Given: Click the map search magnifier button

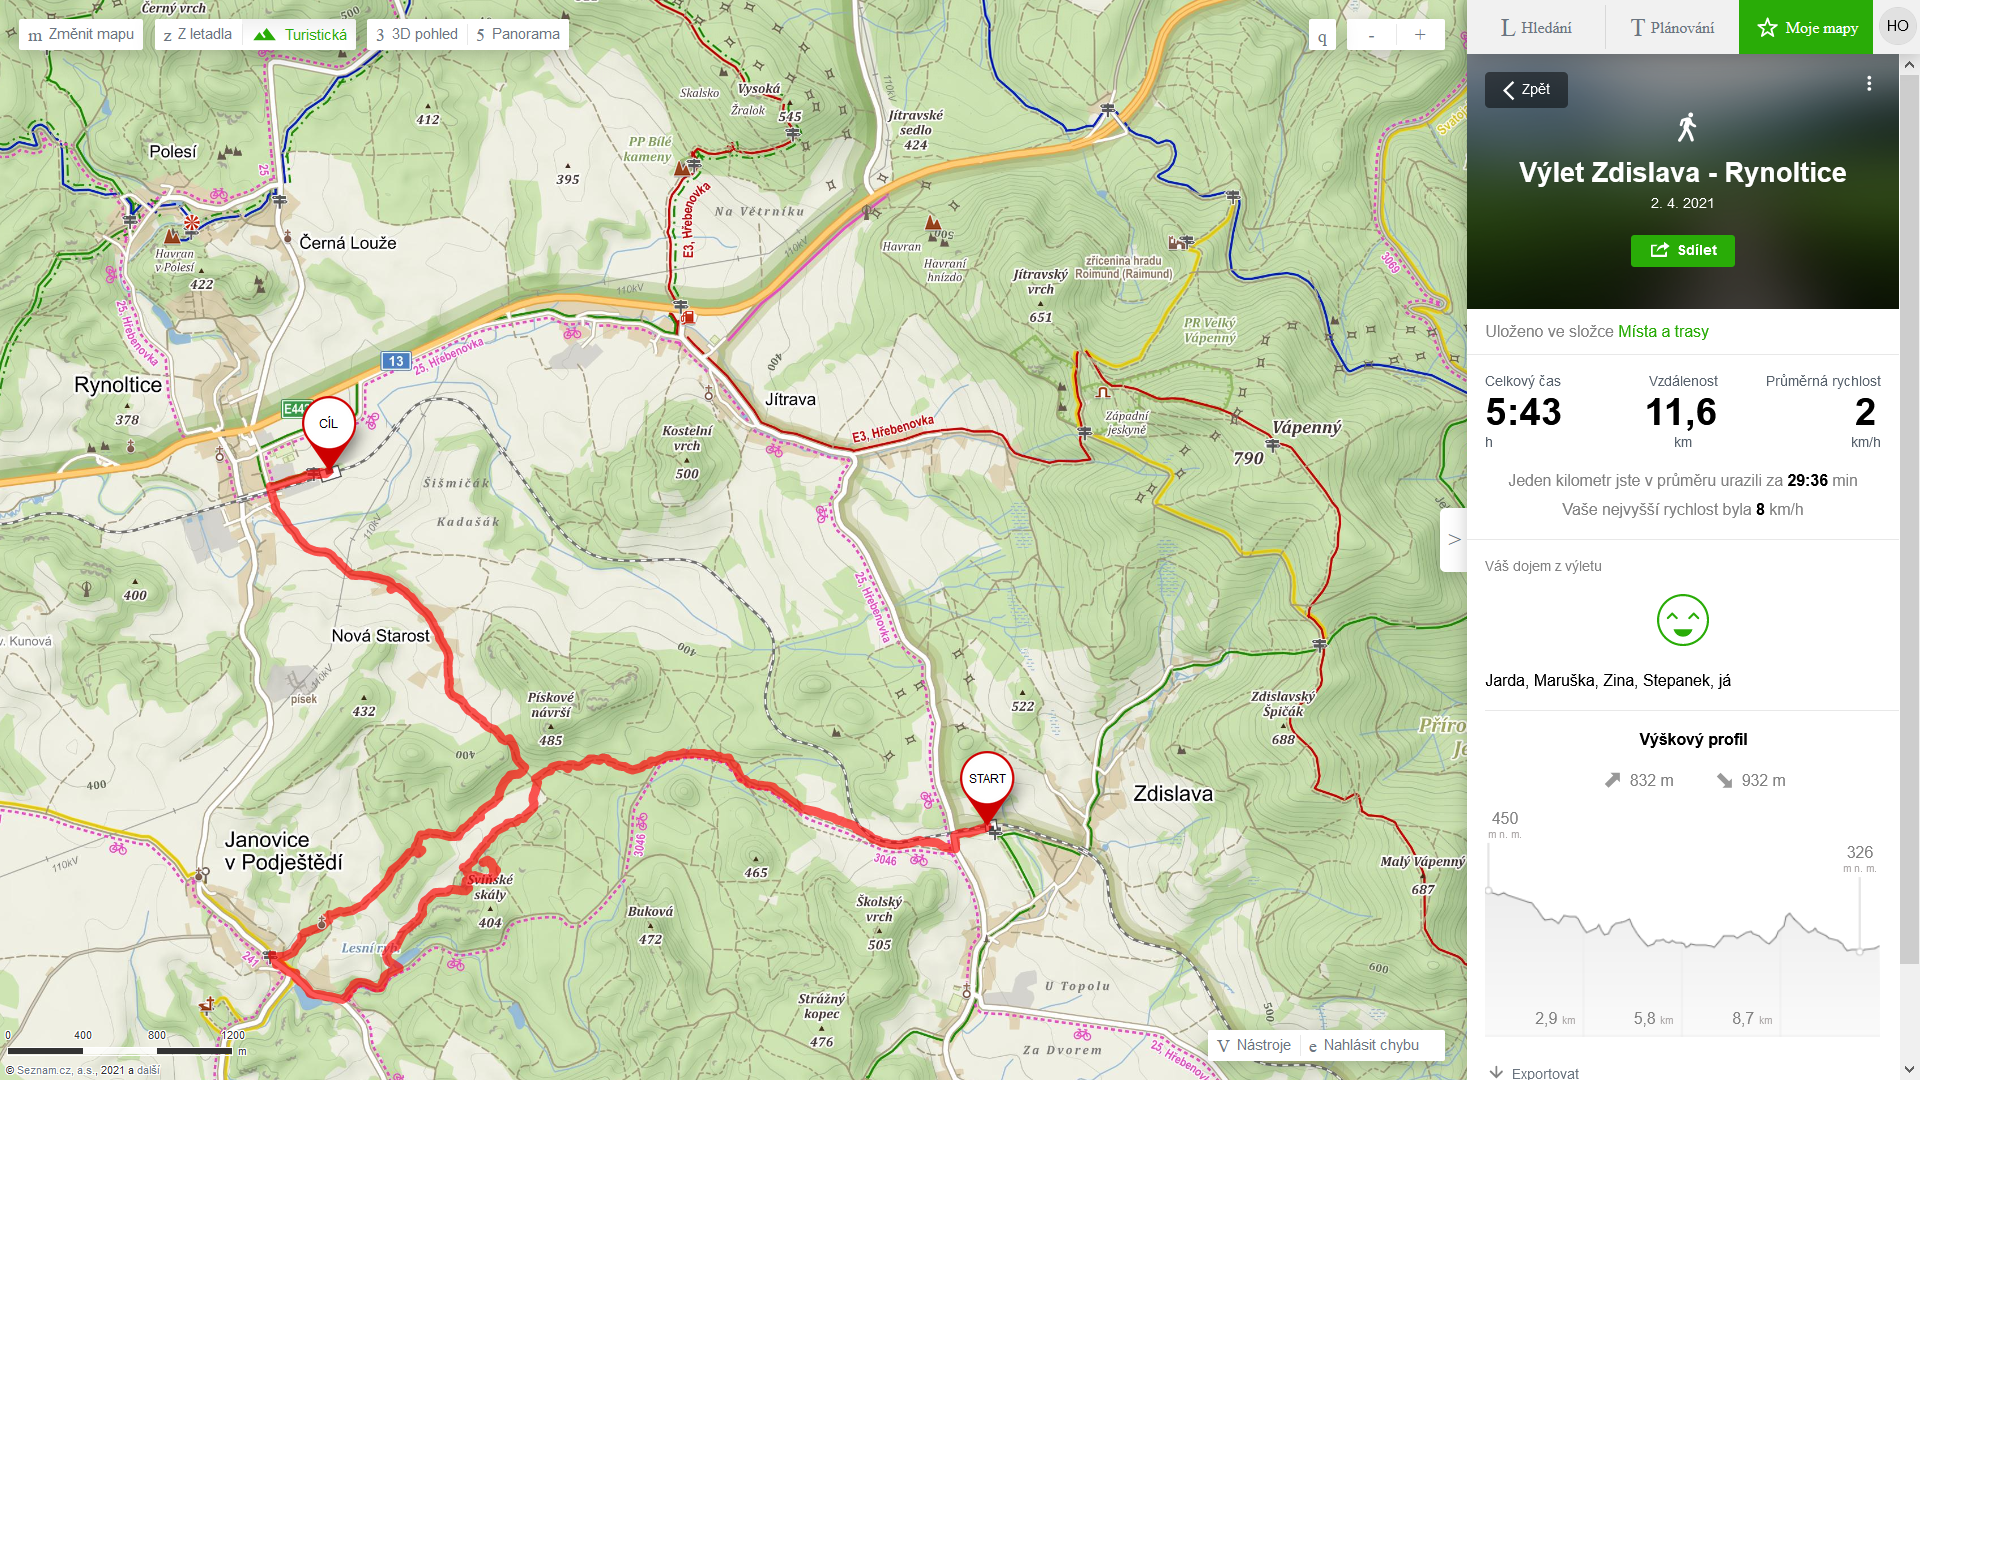Looking at the screenshot, I should 1322,35.
